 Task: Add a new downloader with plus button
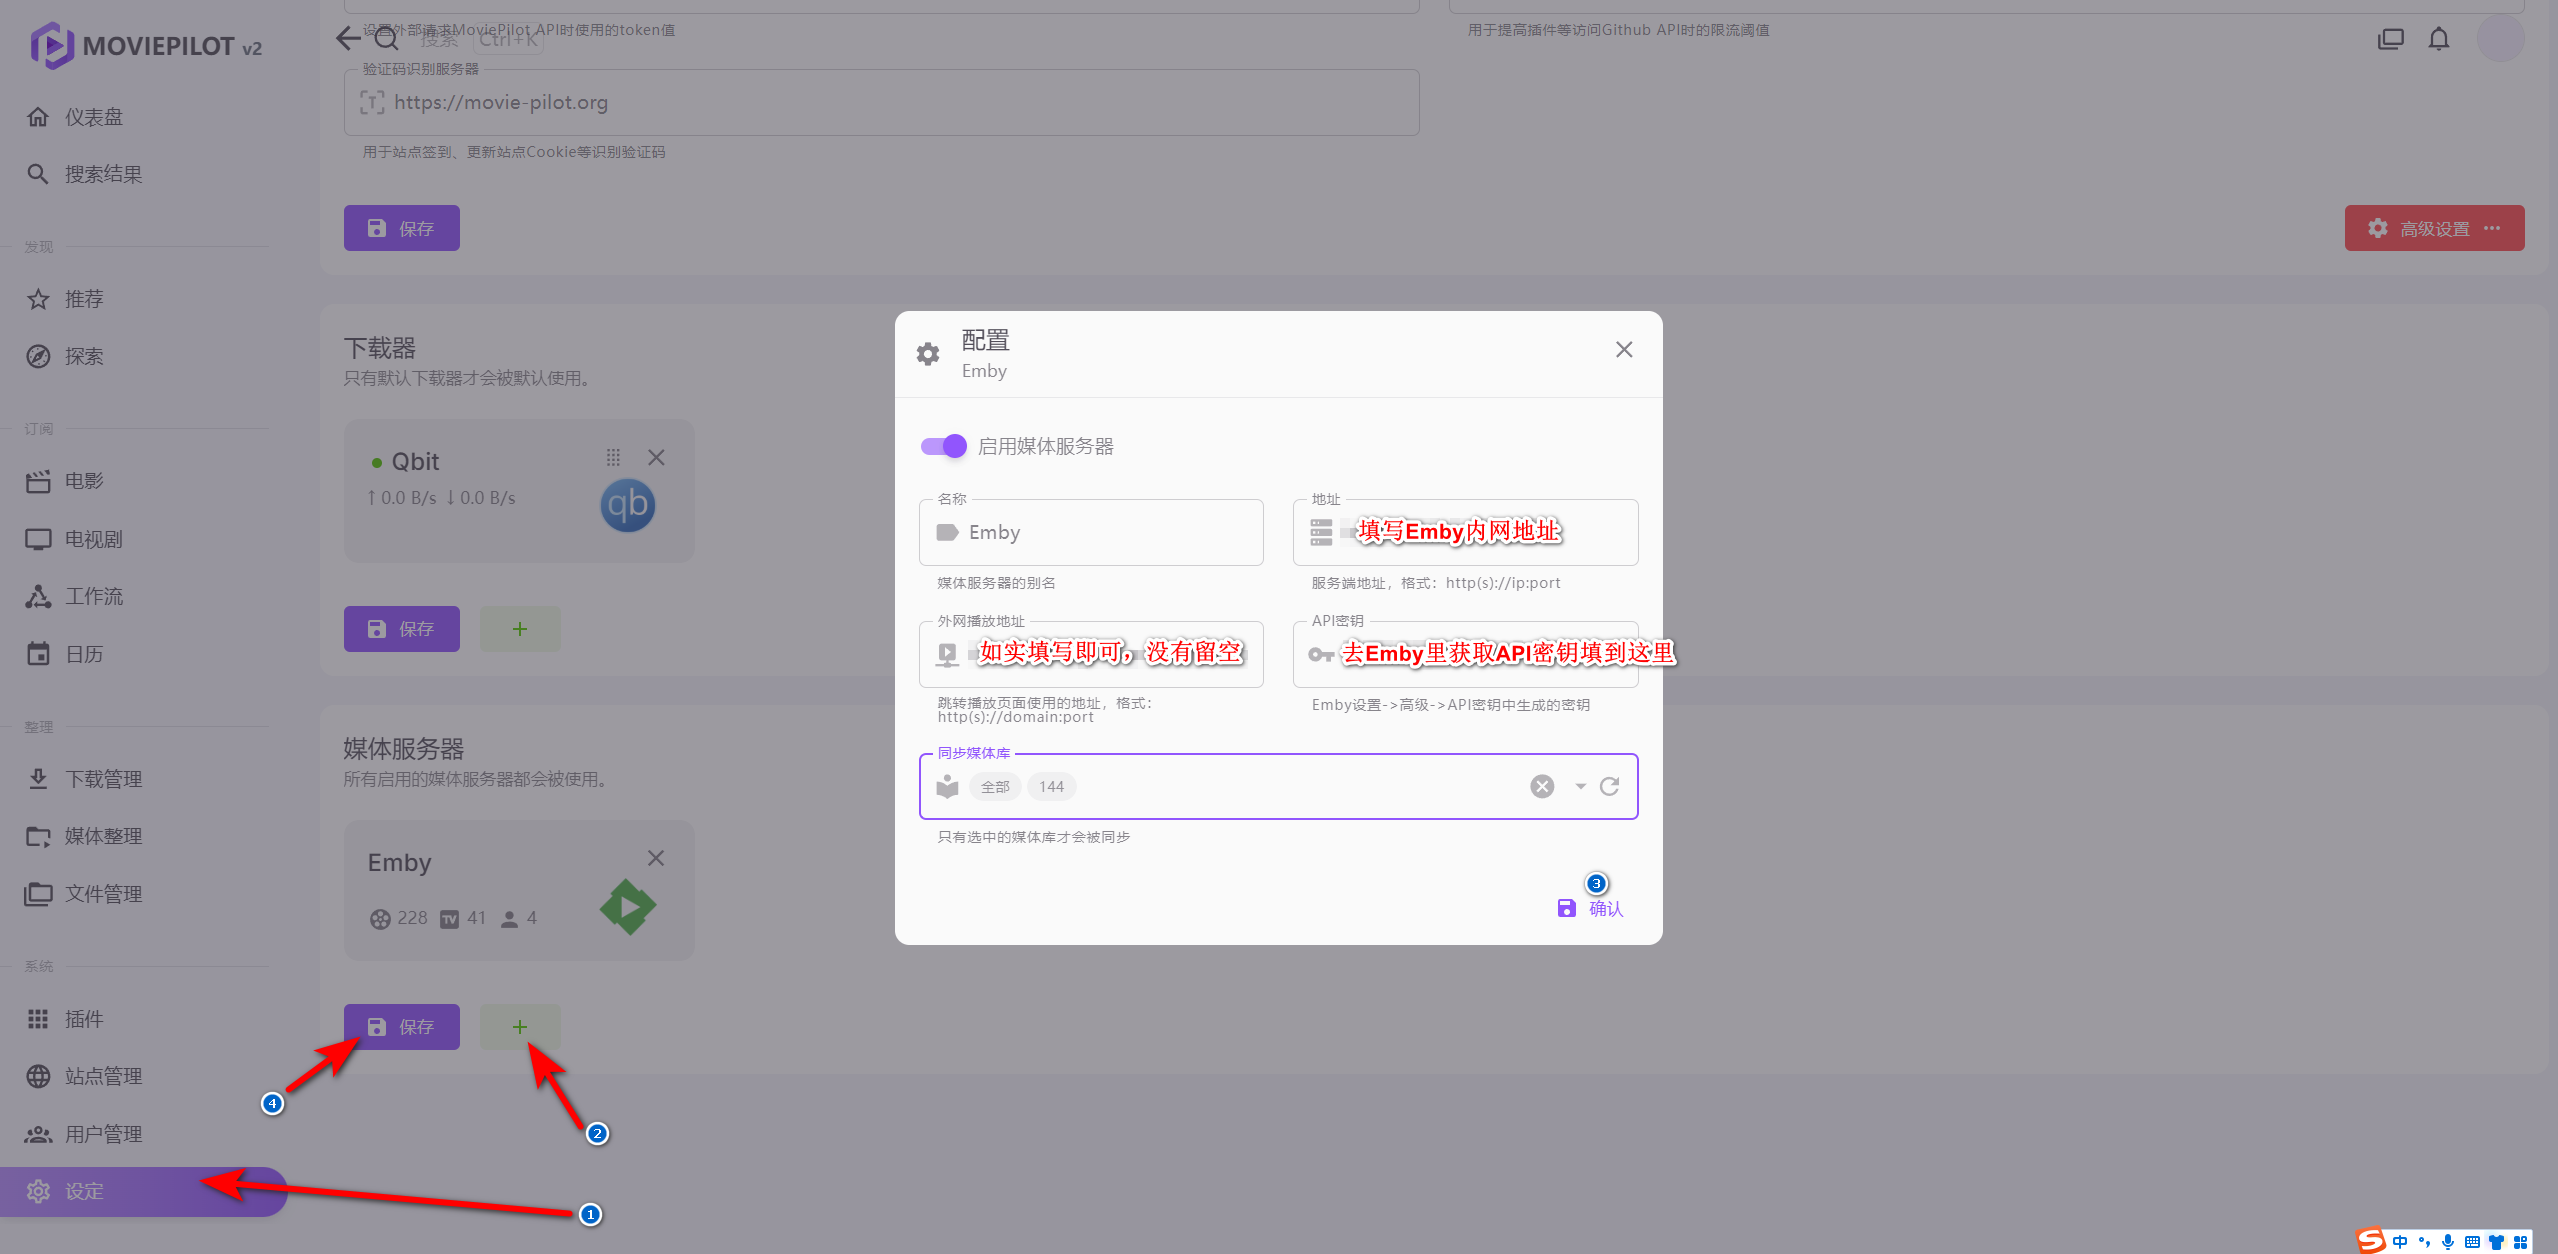pyautogui.click(x=520, y=629)
